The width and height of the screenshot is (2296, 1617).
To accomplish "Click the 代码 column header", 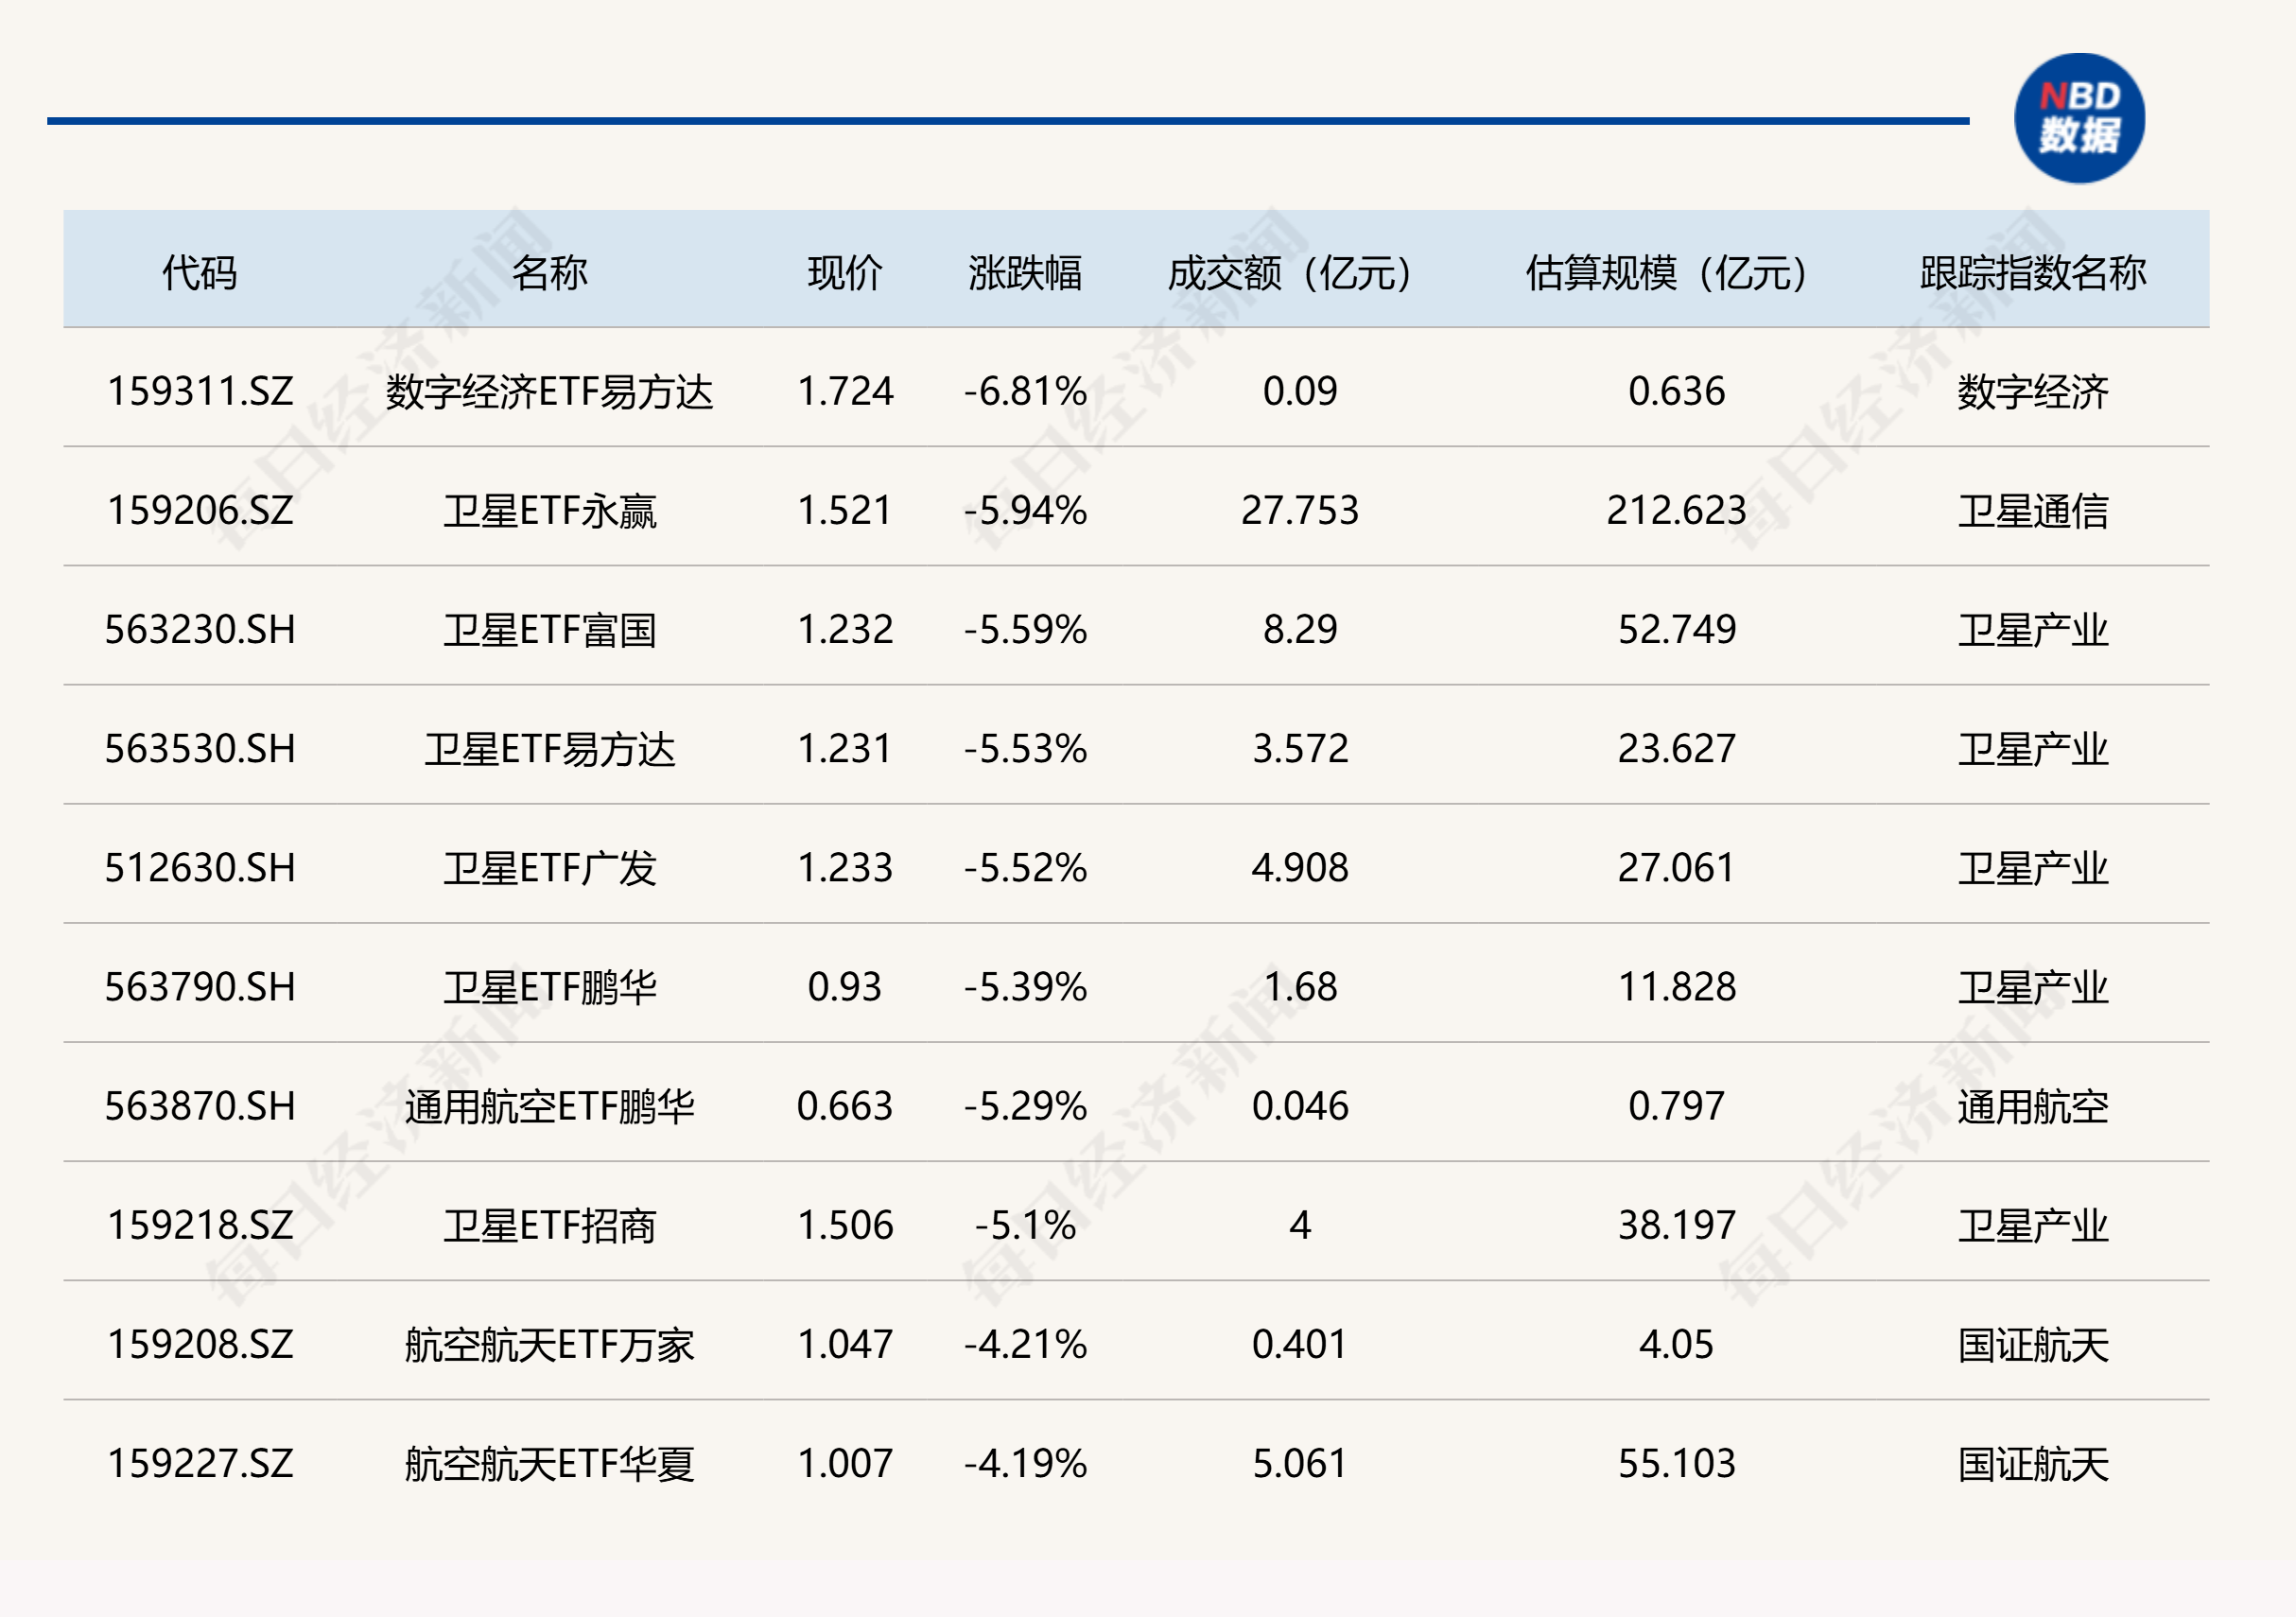I will pos(200,272).
